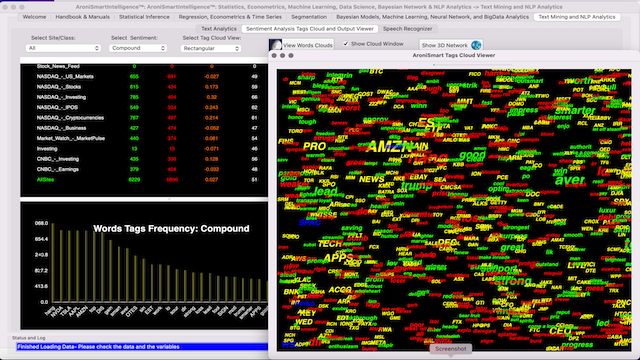This screenshot has height=360, width=640.
Task: Select the green AllSites row
Action: [x=144, y=180]
